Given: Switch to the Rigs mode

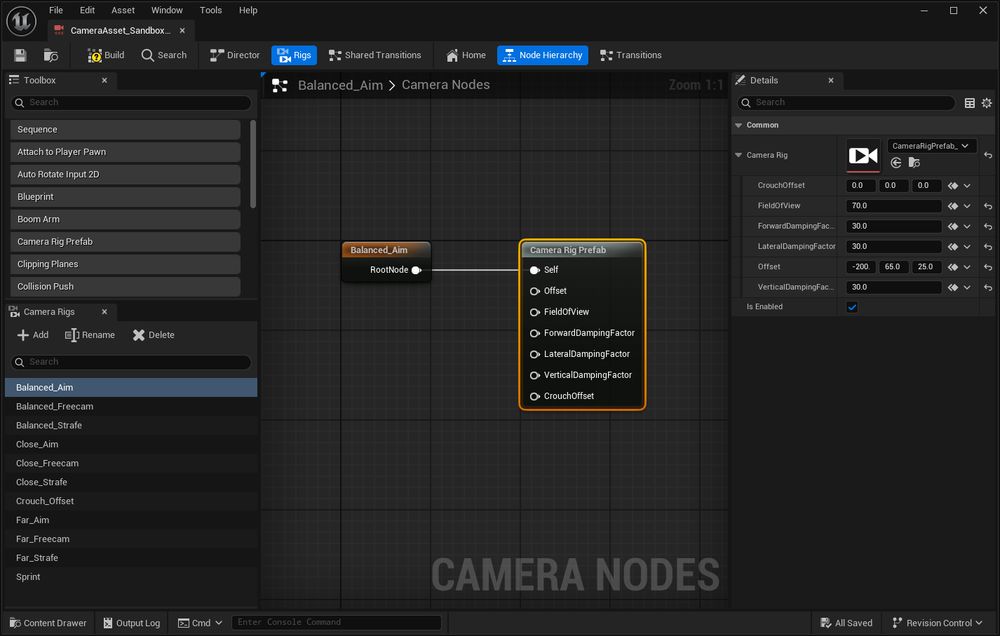Looking at the screenshot, I should [294, 55].
